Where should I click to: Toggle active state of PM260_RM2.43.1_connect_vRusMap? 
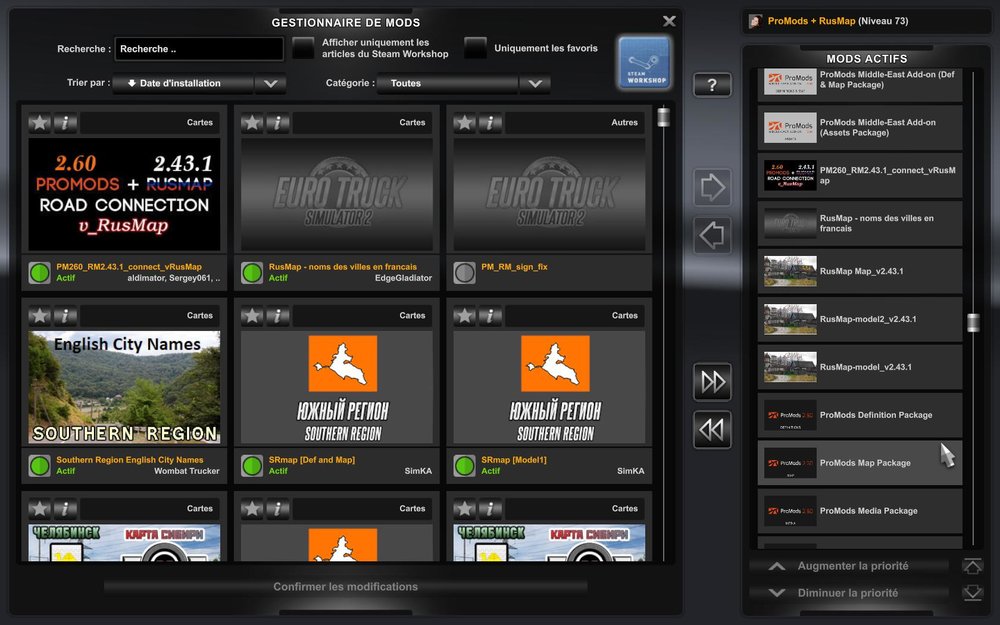click(x=40, y=273)
